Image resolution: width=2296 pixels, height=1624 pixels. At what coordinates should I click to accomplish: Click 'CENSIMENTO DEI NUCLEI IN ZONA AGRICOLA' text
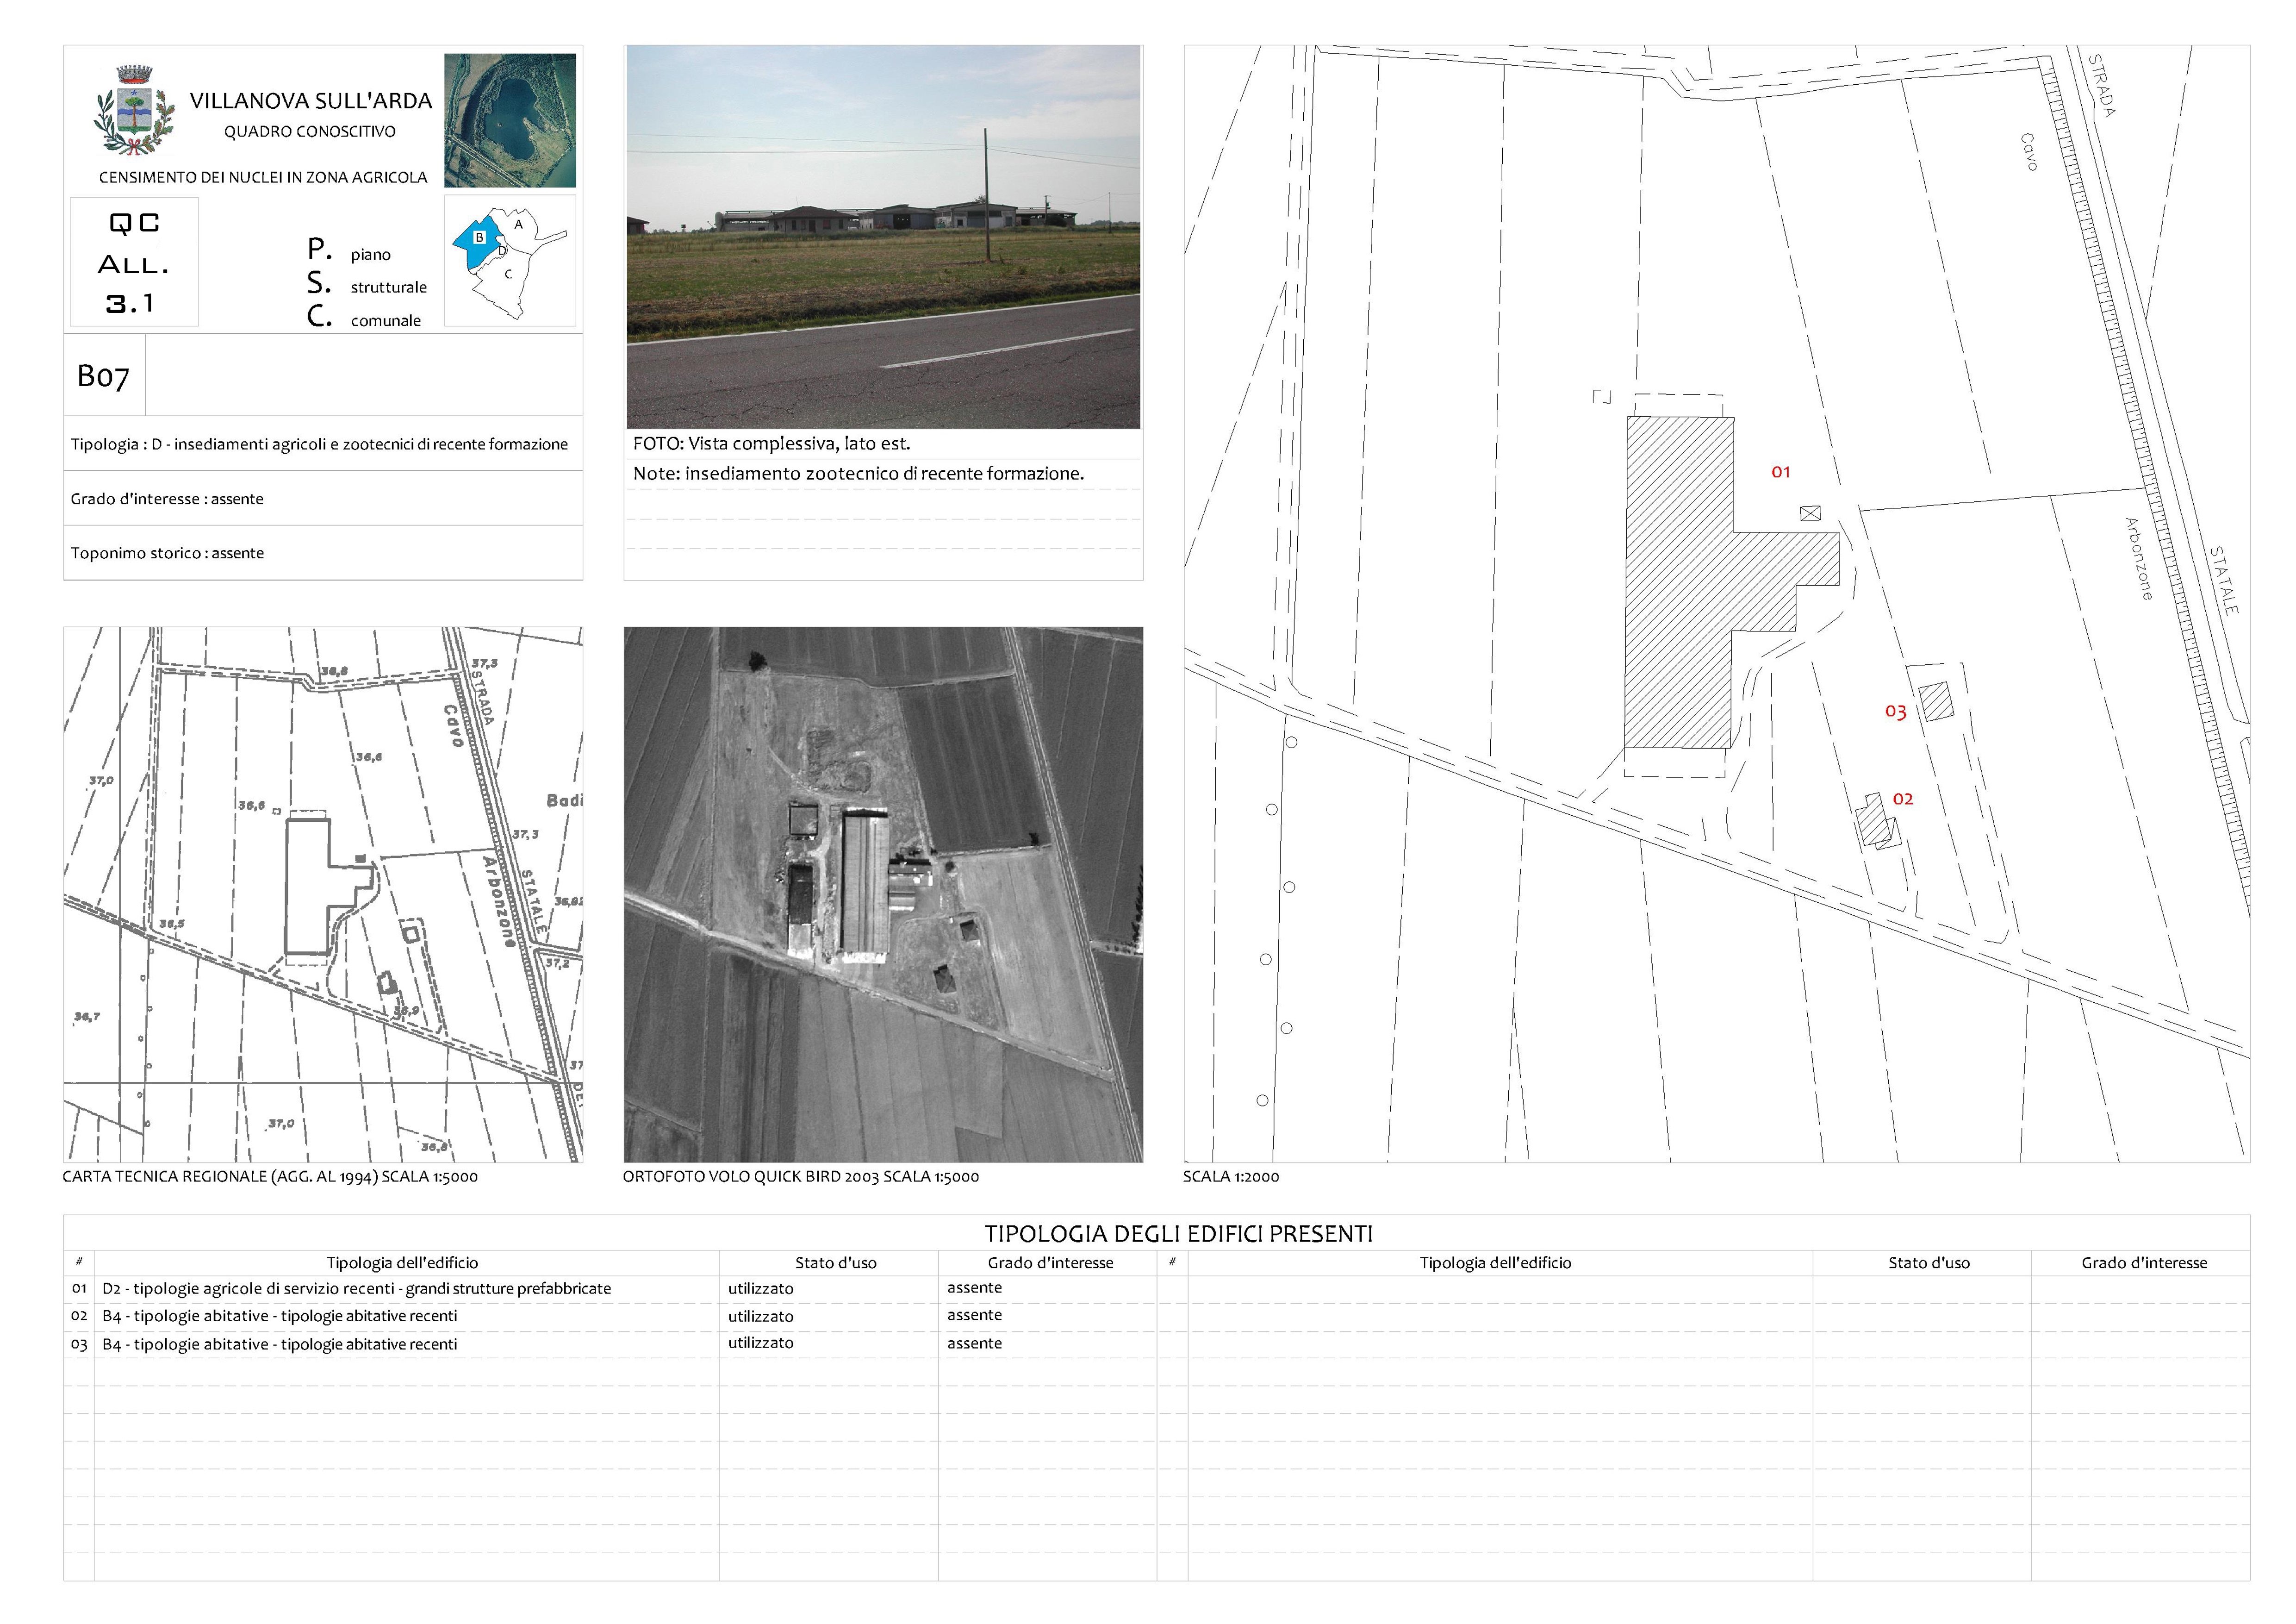point(263,177)
